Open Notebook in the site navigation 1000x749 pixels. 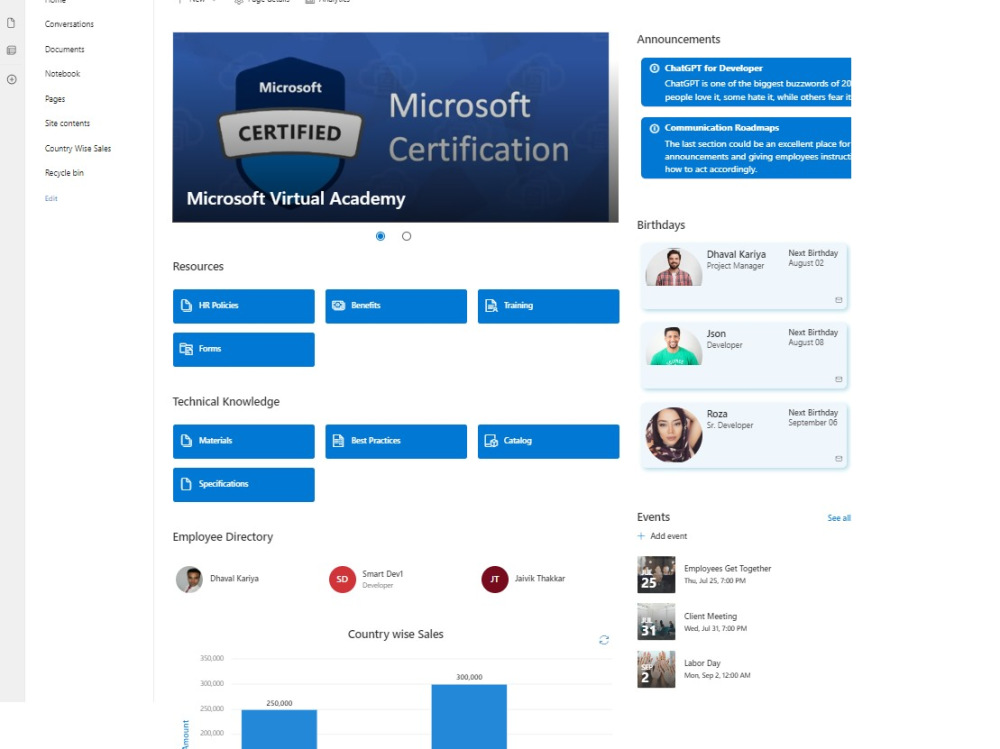[x=62, y=74]
